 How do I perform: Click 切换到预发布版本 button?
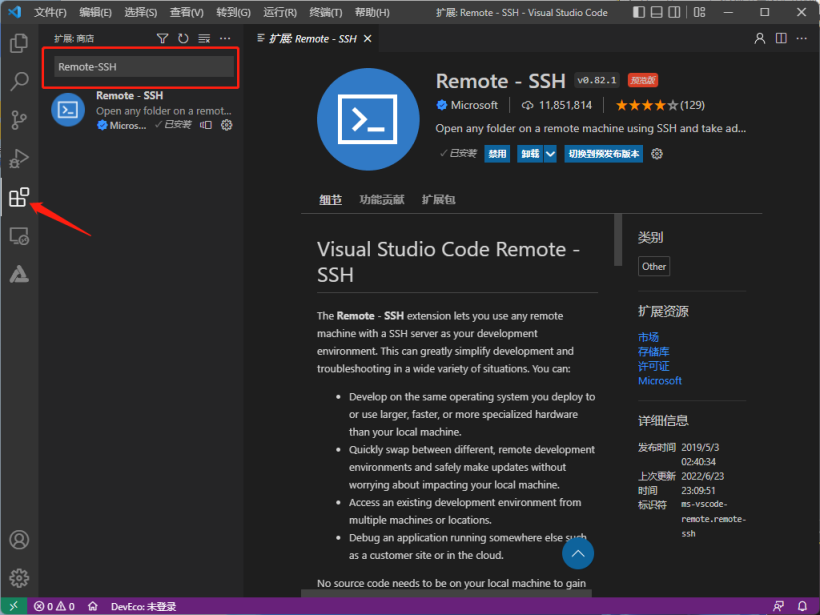pos(603,154)
